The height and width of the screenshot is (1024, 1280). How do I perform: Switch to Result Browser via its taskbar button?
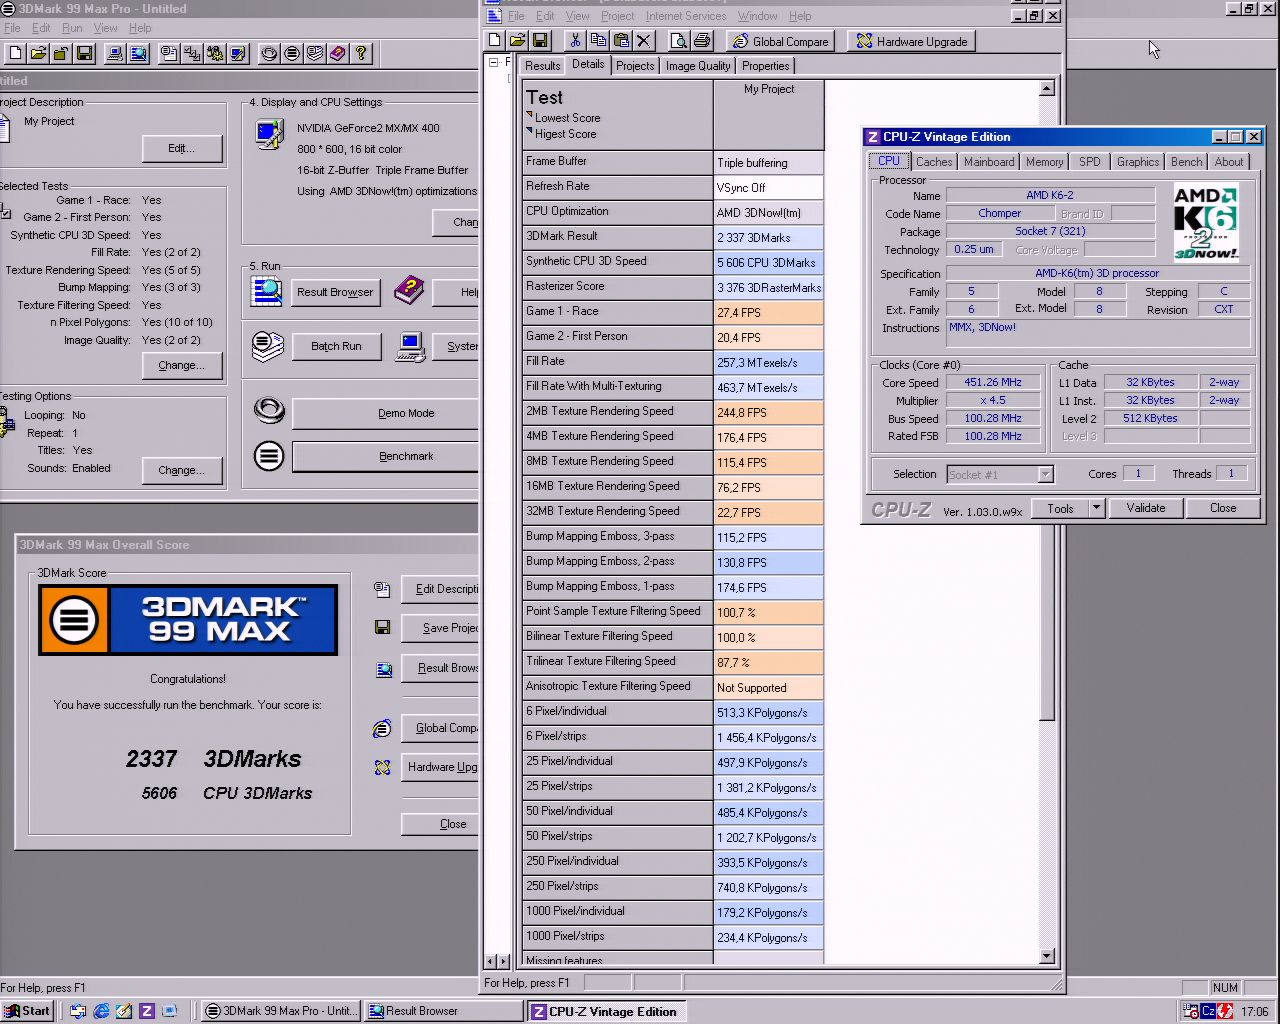tap(443, 1011)
